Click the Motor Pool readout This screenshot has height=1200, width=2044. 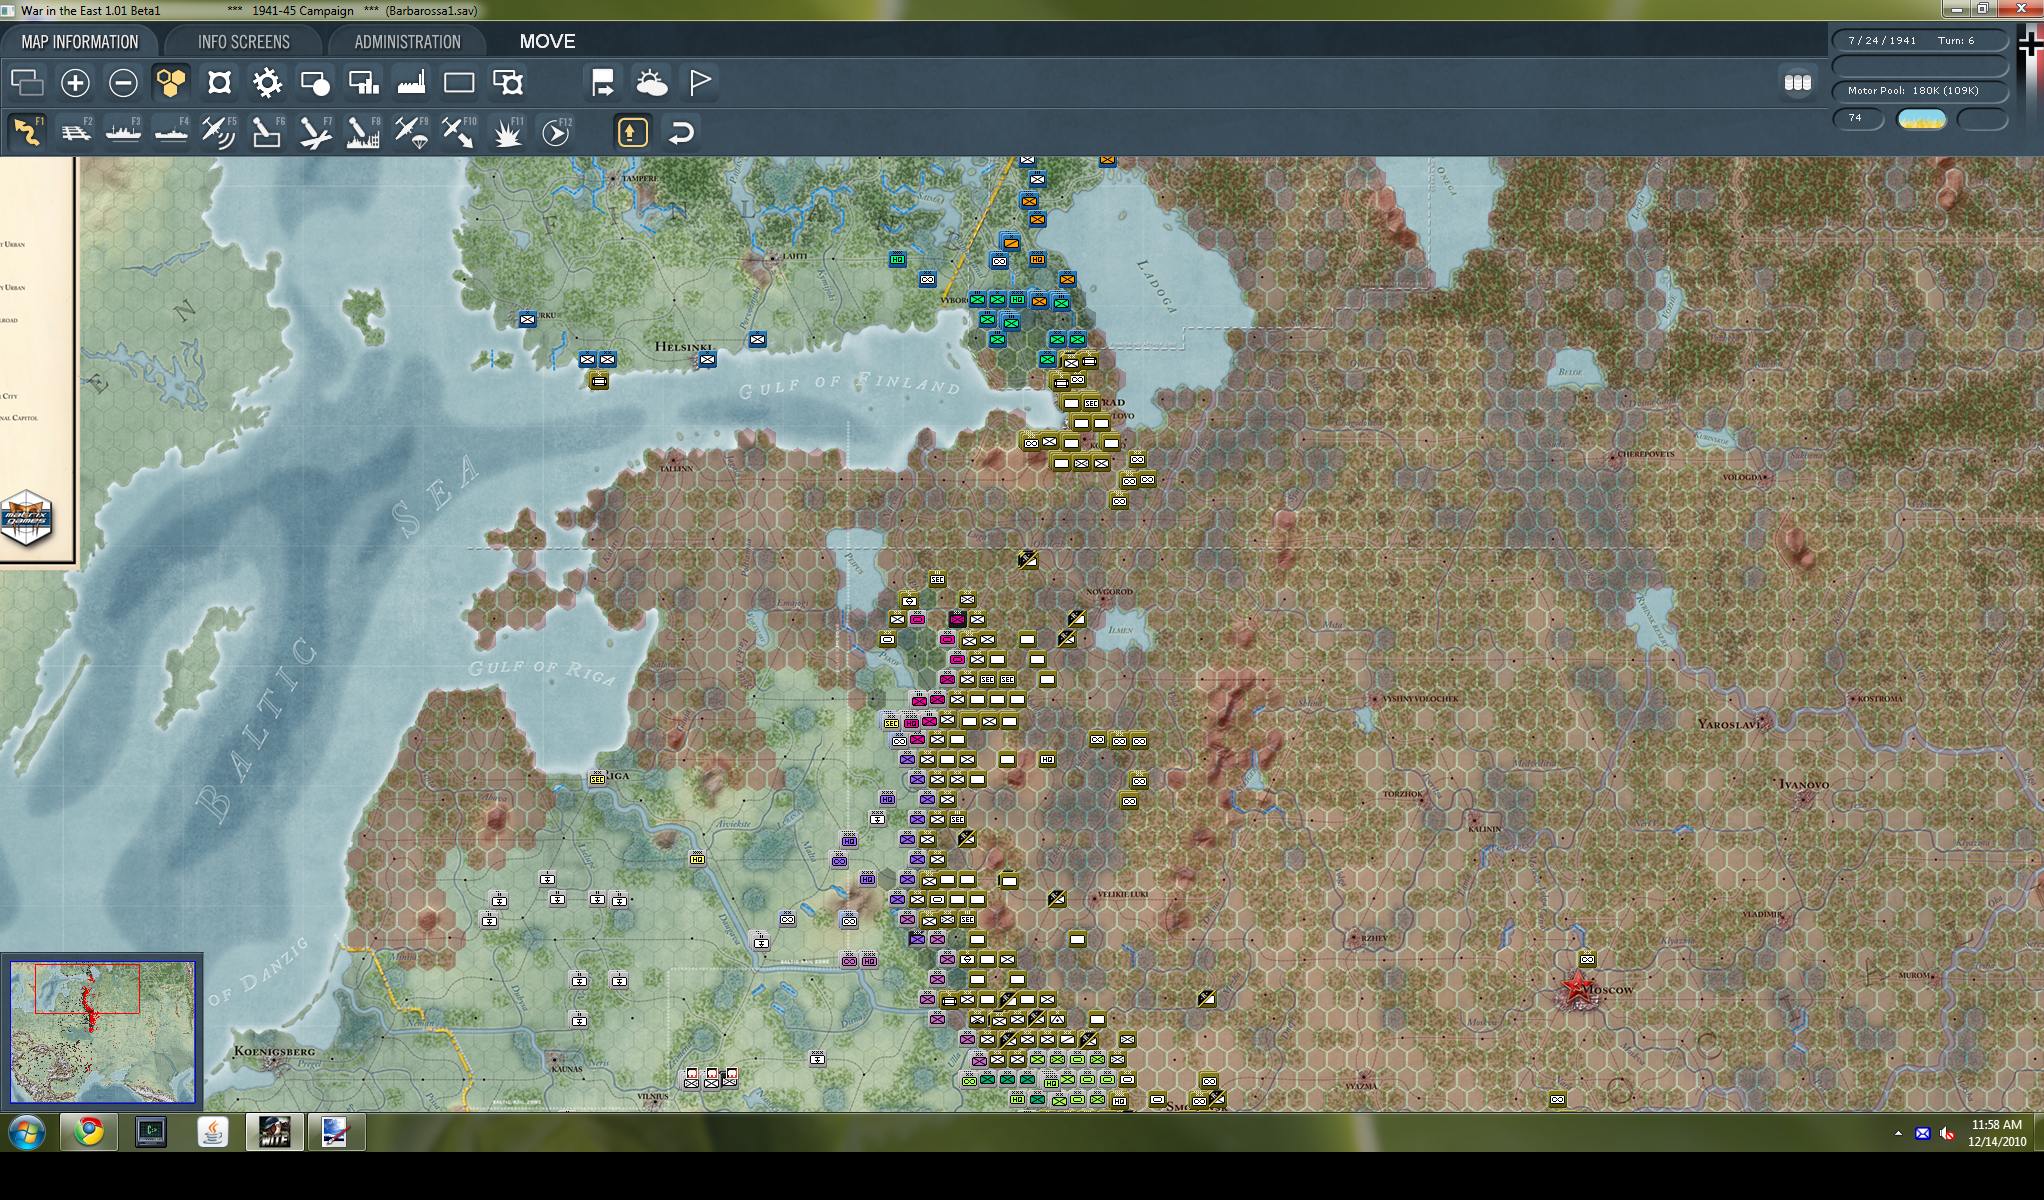[x=1919, y=91]
